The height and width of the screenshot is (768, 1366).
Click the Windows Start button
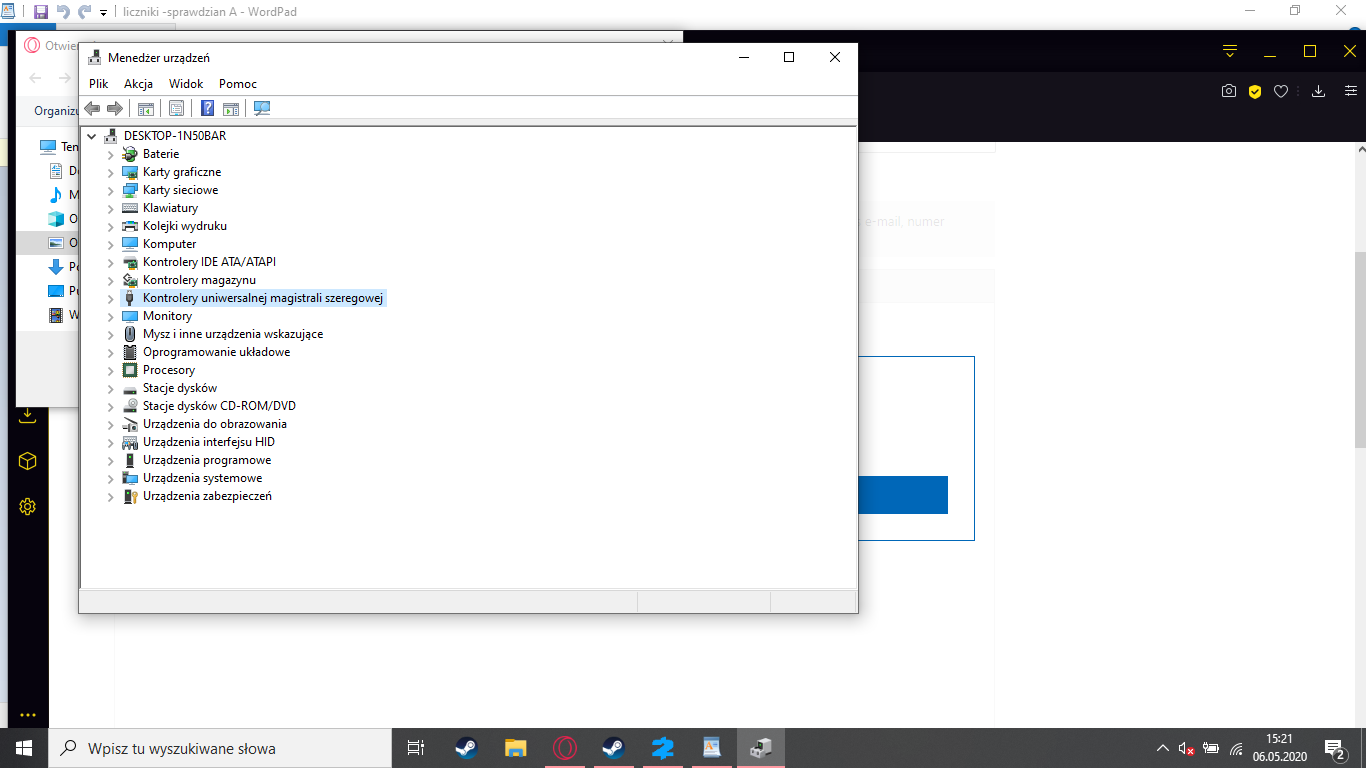pos(24,748)
